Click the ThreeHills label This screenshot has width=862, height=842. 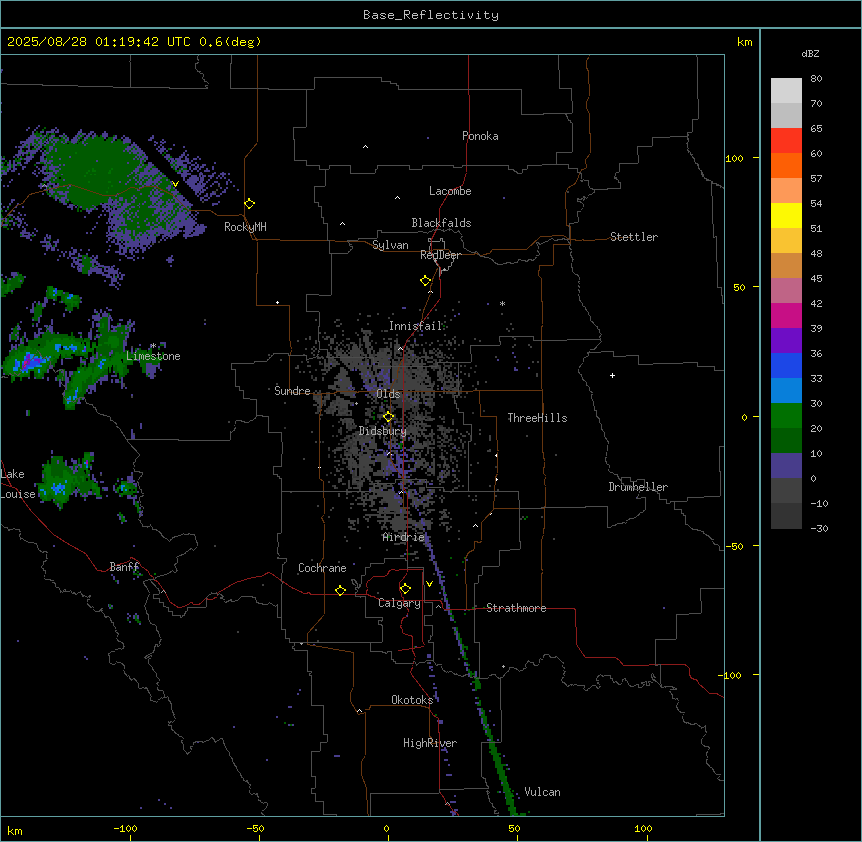click(537, 418)
